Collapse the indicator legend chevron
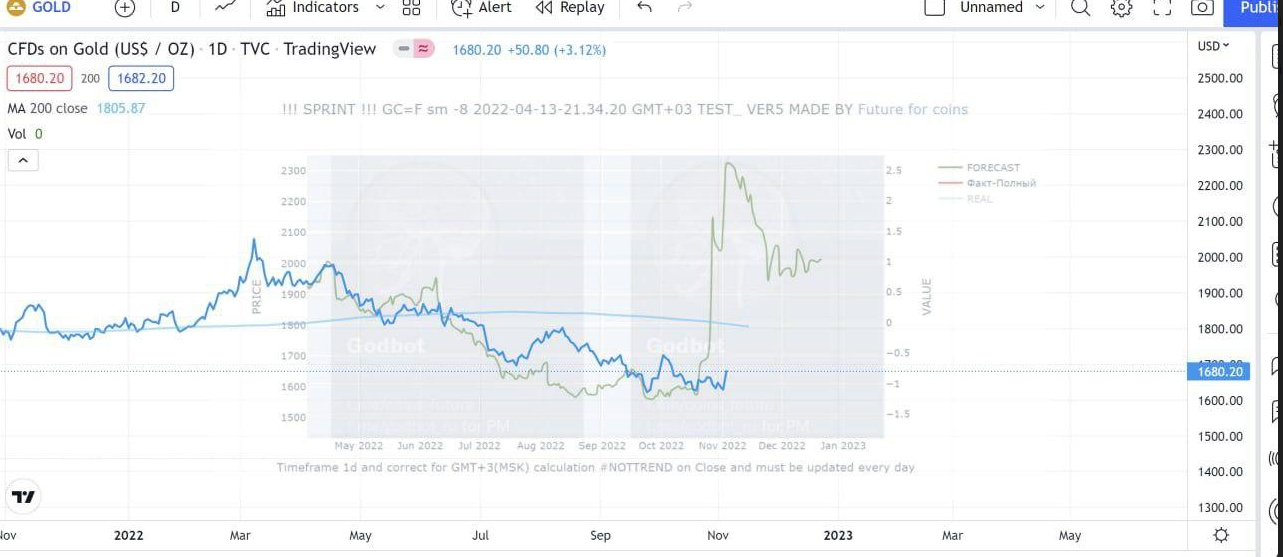 pyautogui.click(x=23, y=160)
